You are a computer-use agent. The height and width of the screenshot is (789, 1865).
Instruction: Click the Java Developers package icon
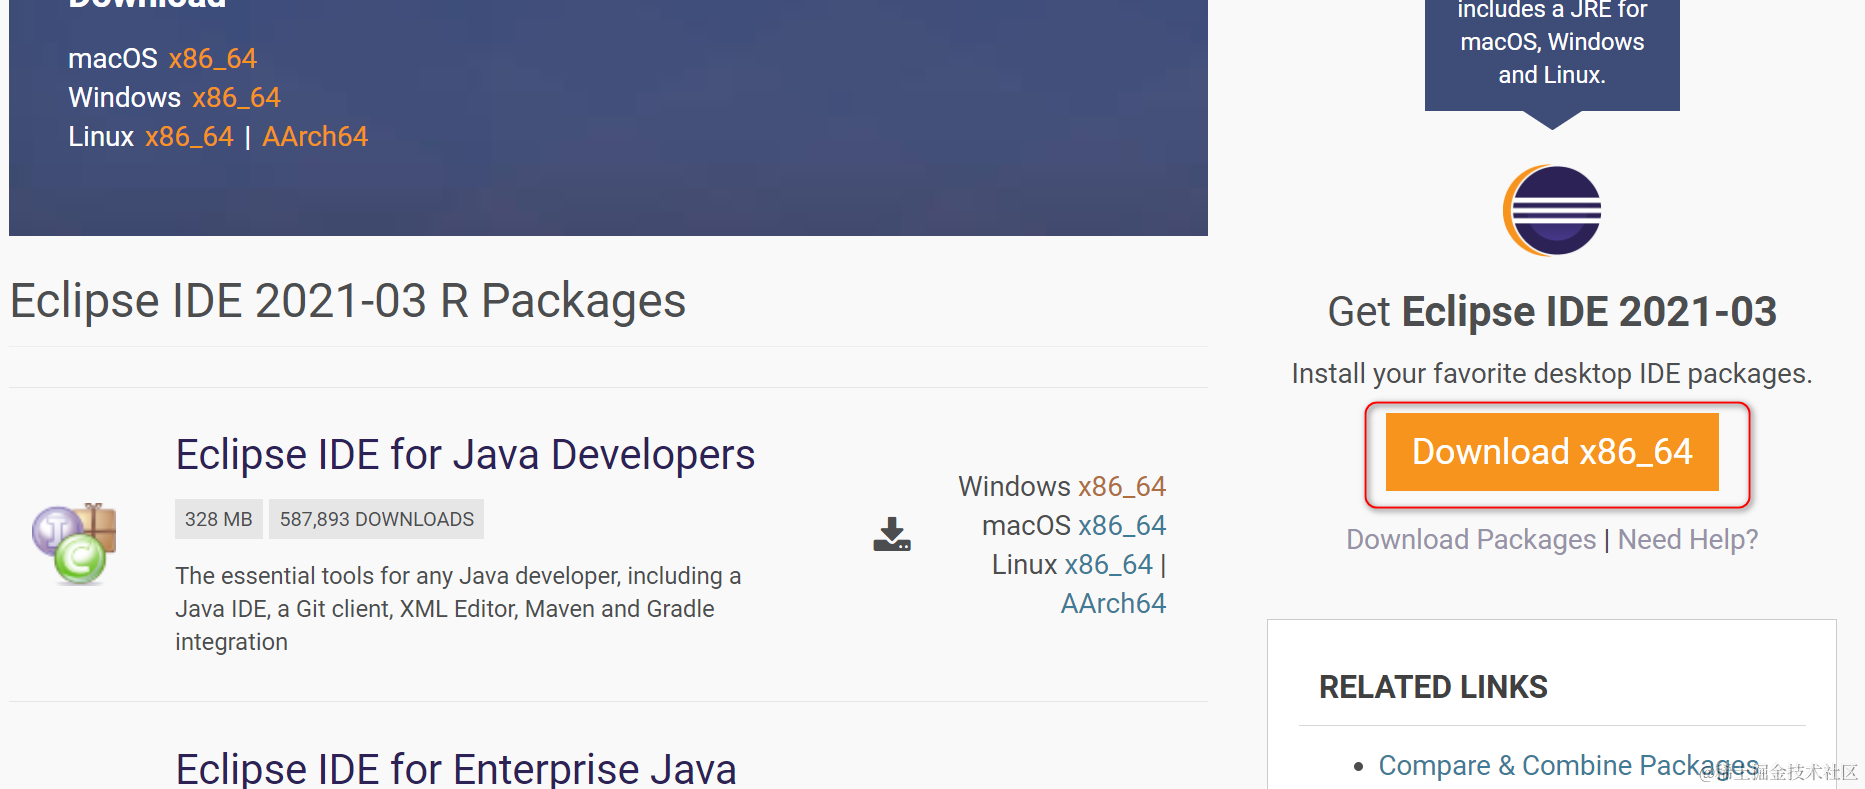pyautogui.click(x=75, y=543)
